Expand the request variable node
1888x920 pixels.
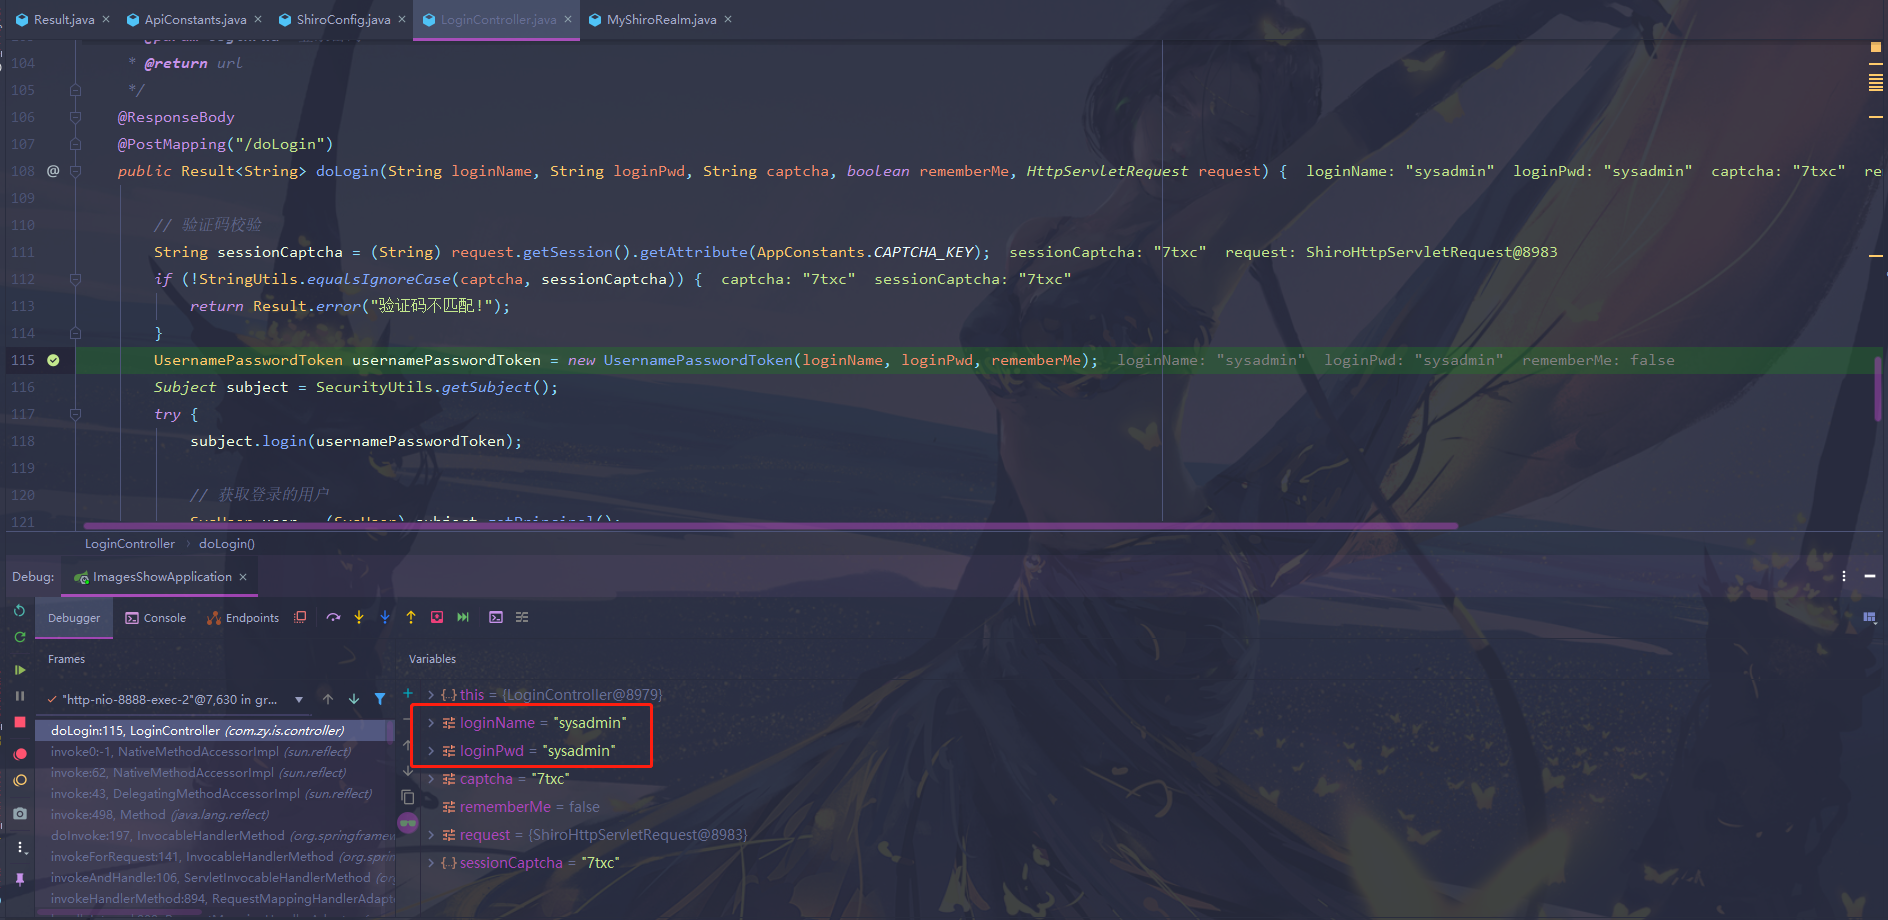(x=431, y=834)
